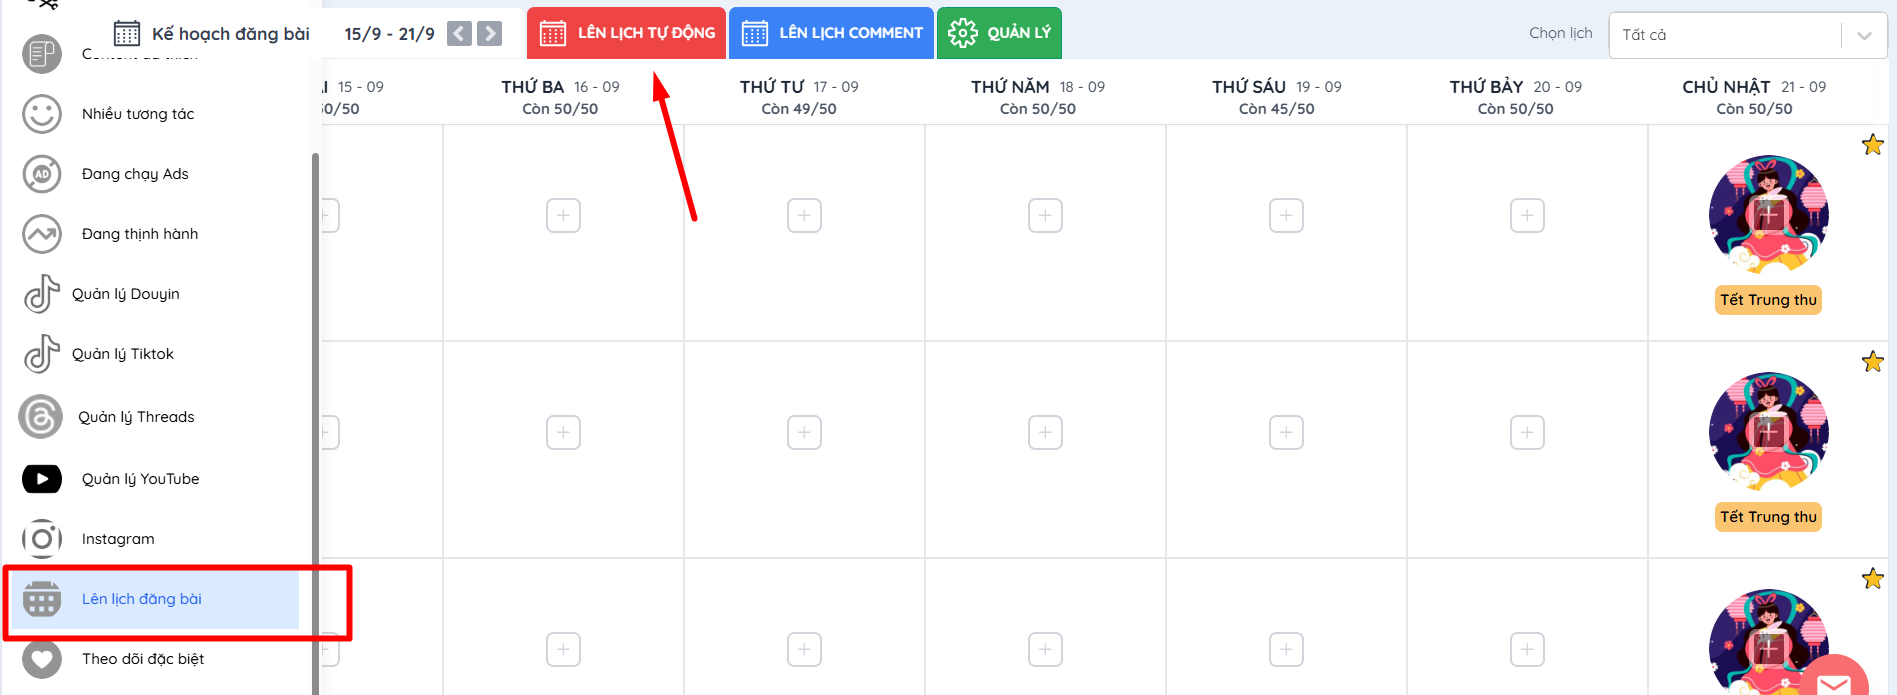
Task: Toggle the star on second Chủ Nhật post
Action: click(1872, 362)
